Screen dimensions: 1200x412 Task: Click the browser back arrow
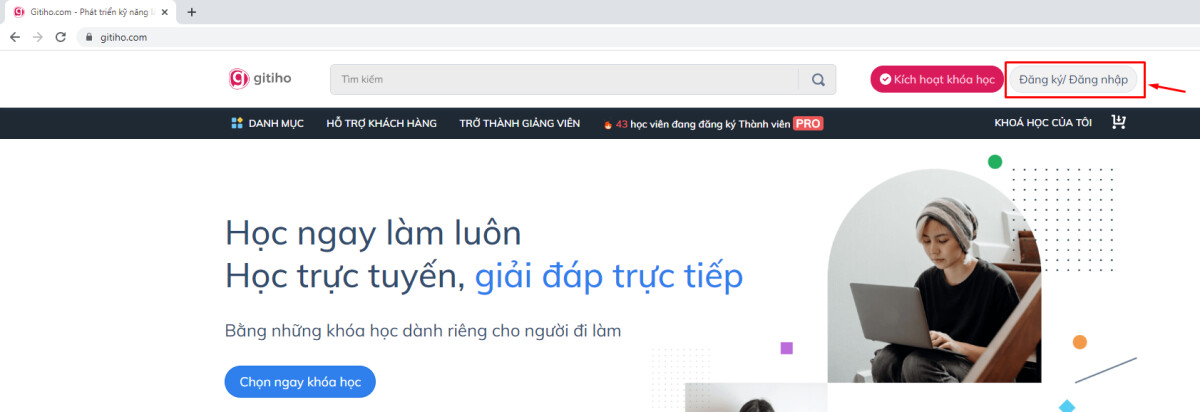(15, 37)
